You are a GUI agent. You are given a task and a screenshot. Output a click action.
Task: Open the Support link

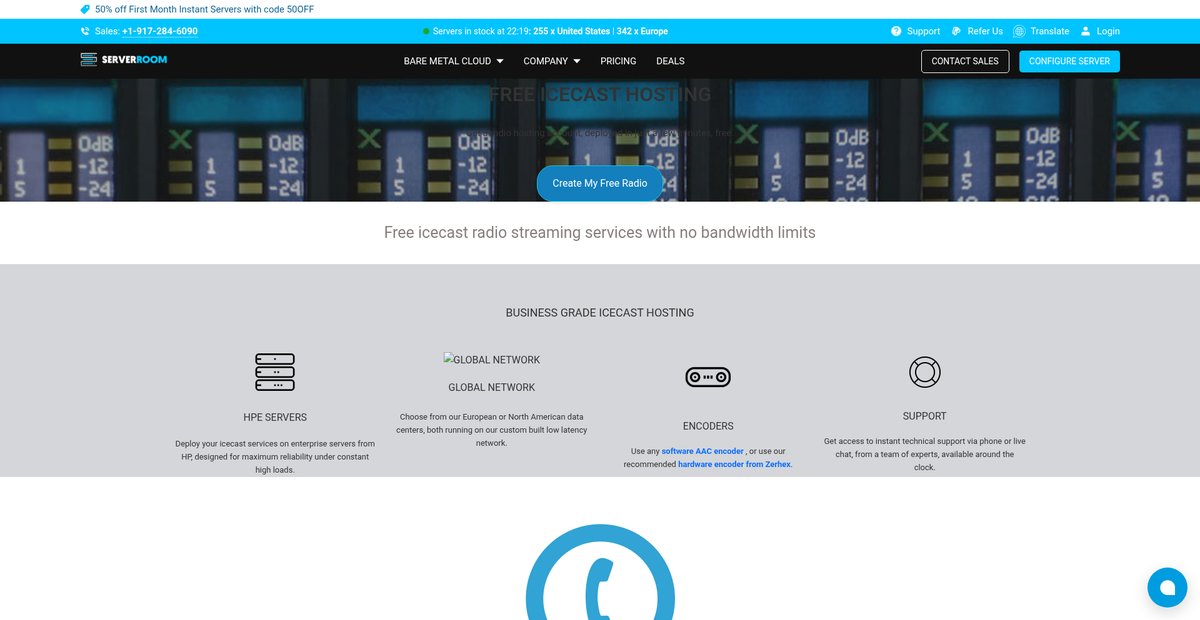(923, 31)
